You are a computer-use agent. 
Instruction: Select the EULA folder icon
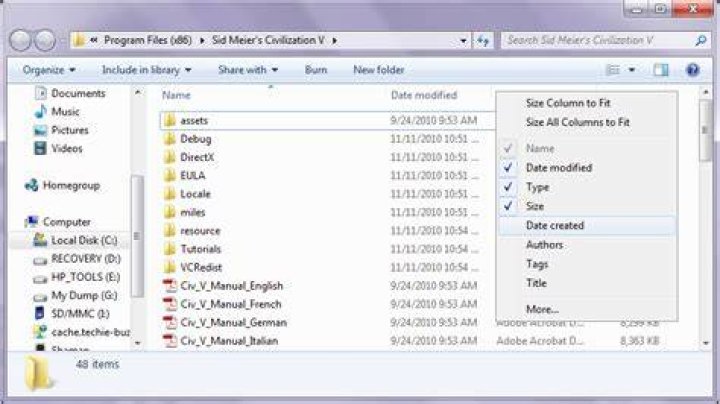pos(169,175)
